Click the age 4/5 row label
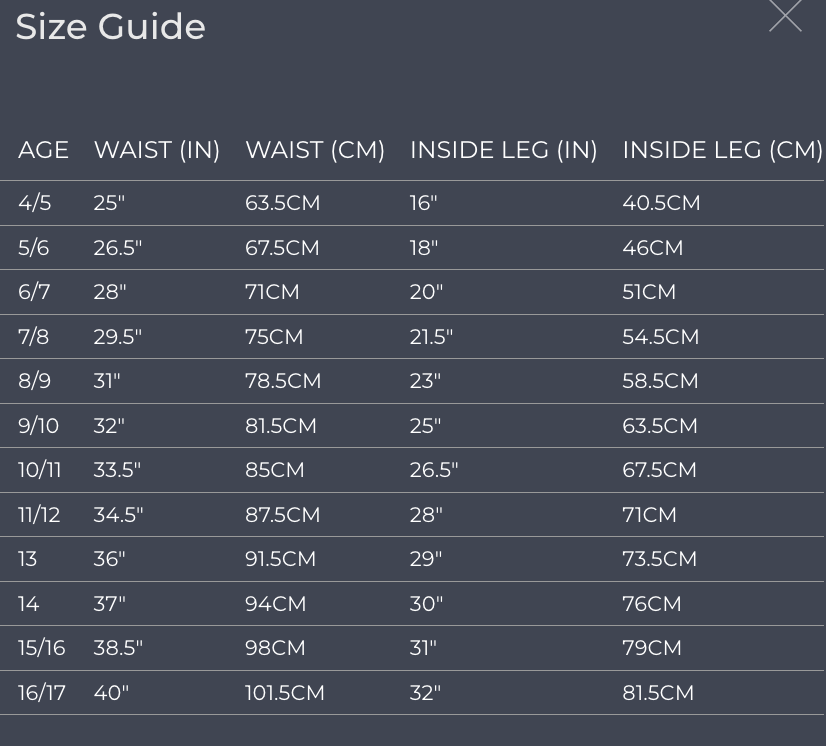This screenshot has height=746, width=826. click(x=35, y=203)
